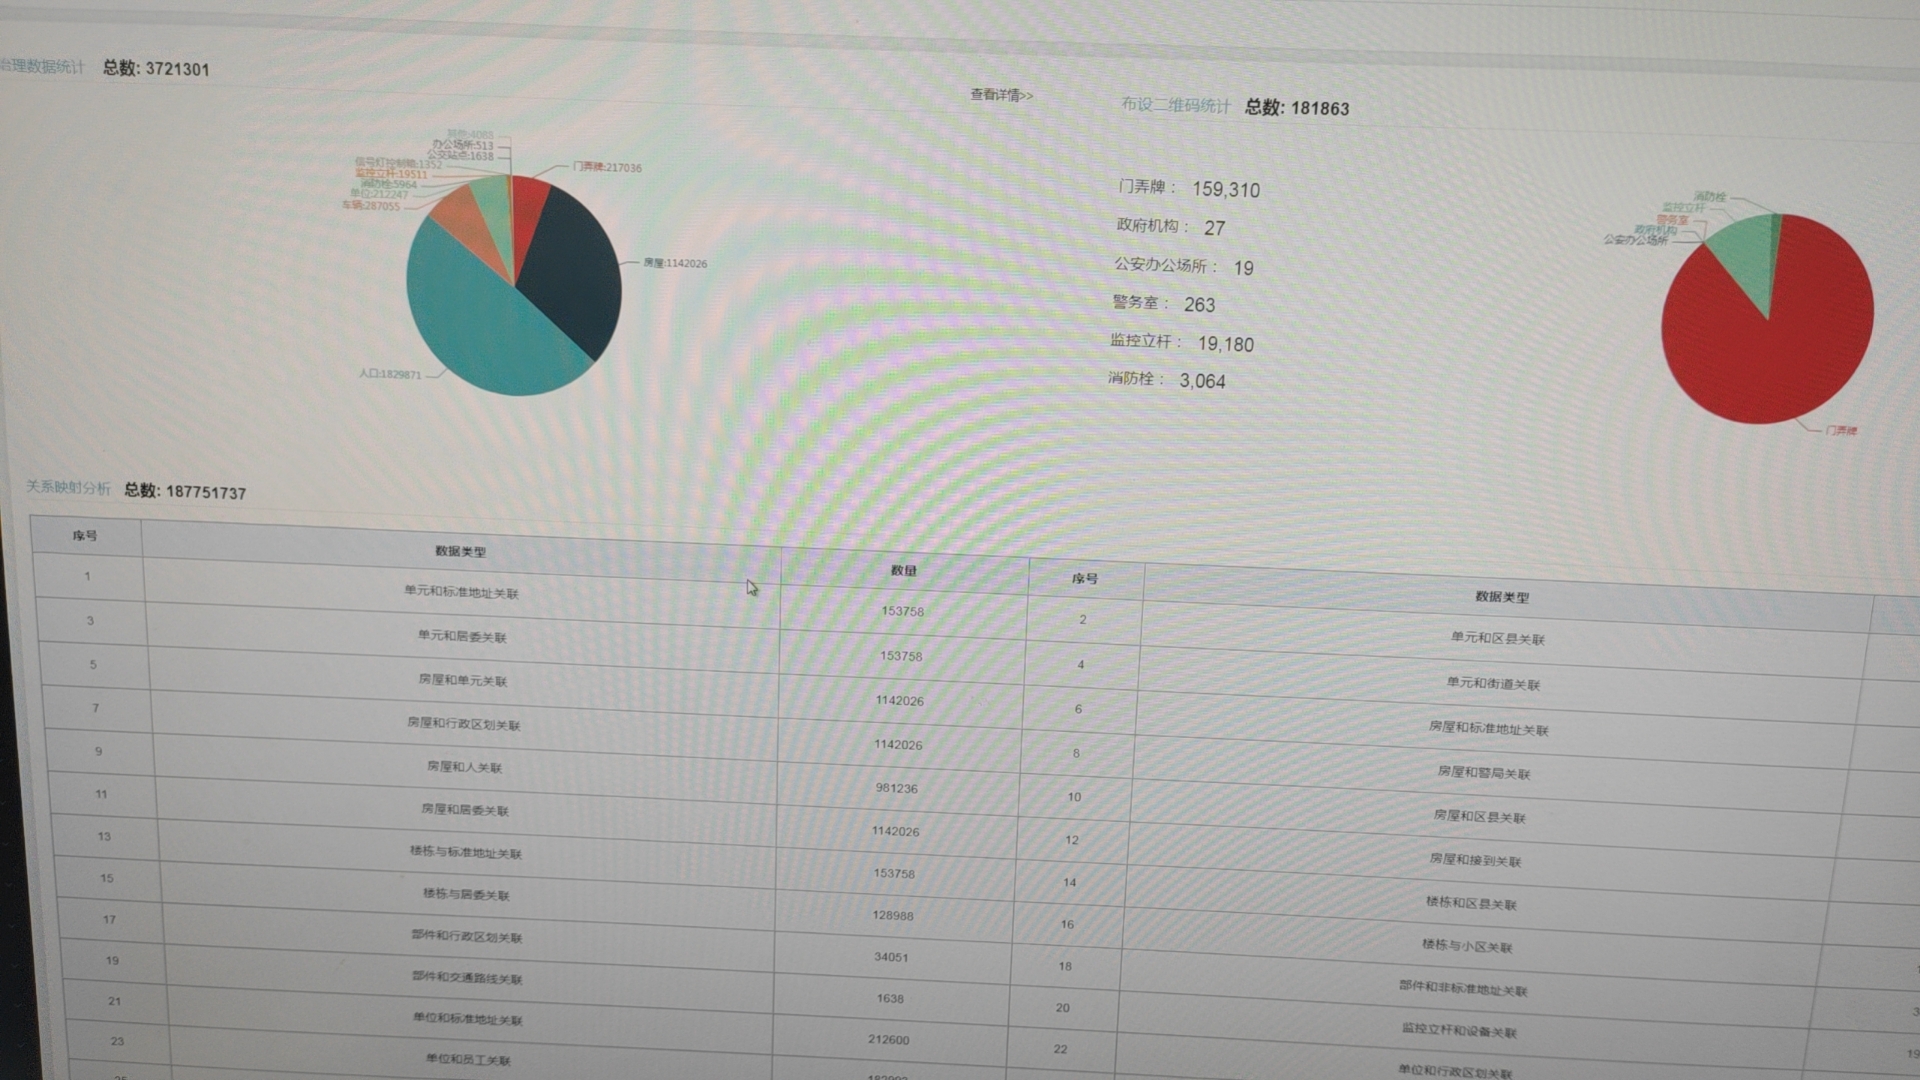Screen dimensions: 1920x1080
Task: Click the 门弄牌 label of right pie chart
Action: click(x=1841, y=431)
